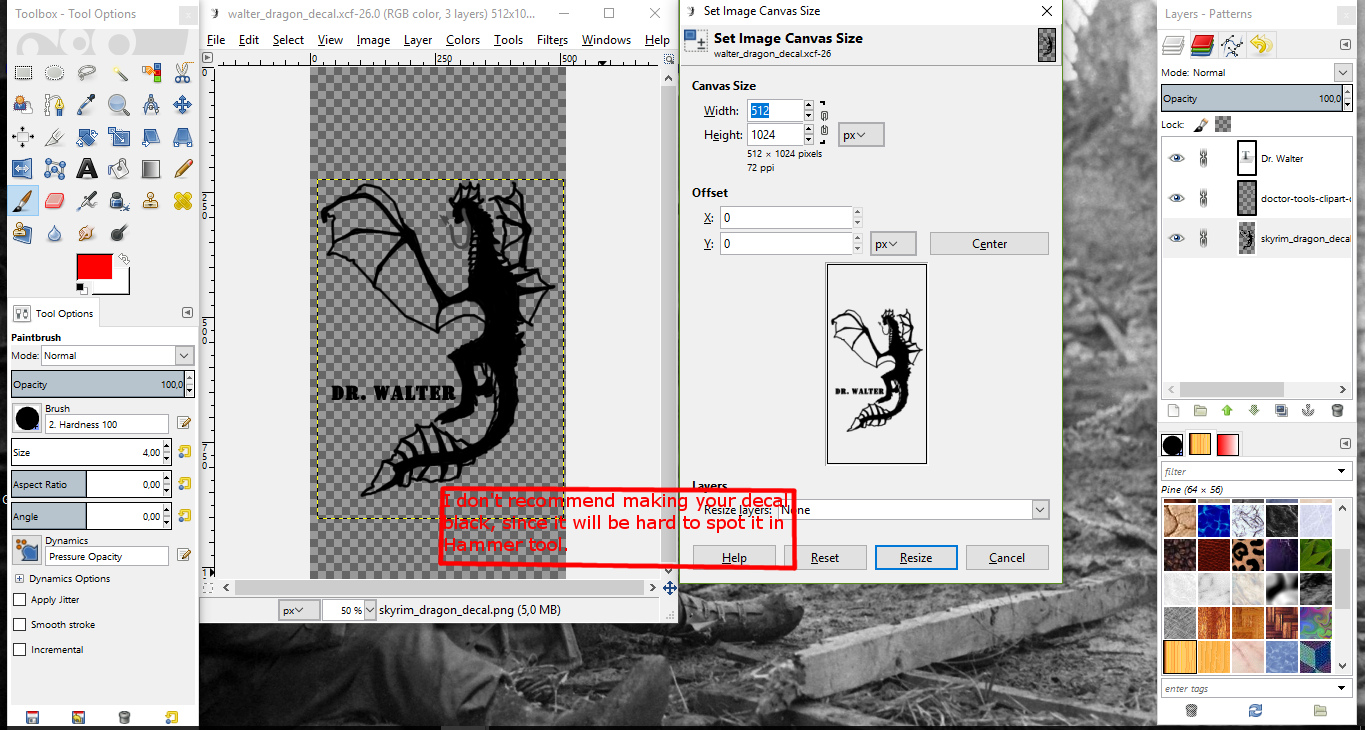This screenshot has width=1366, height=730.
Task: Select the skyrim_dragon_decal layer thumbnail
Action: coord(1246,238)
